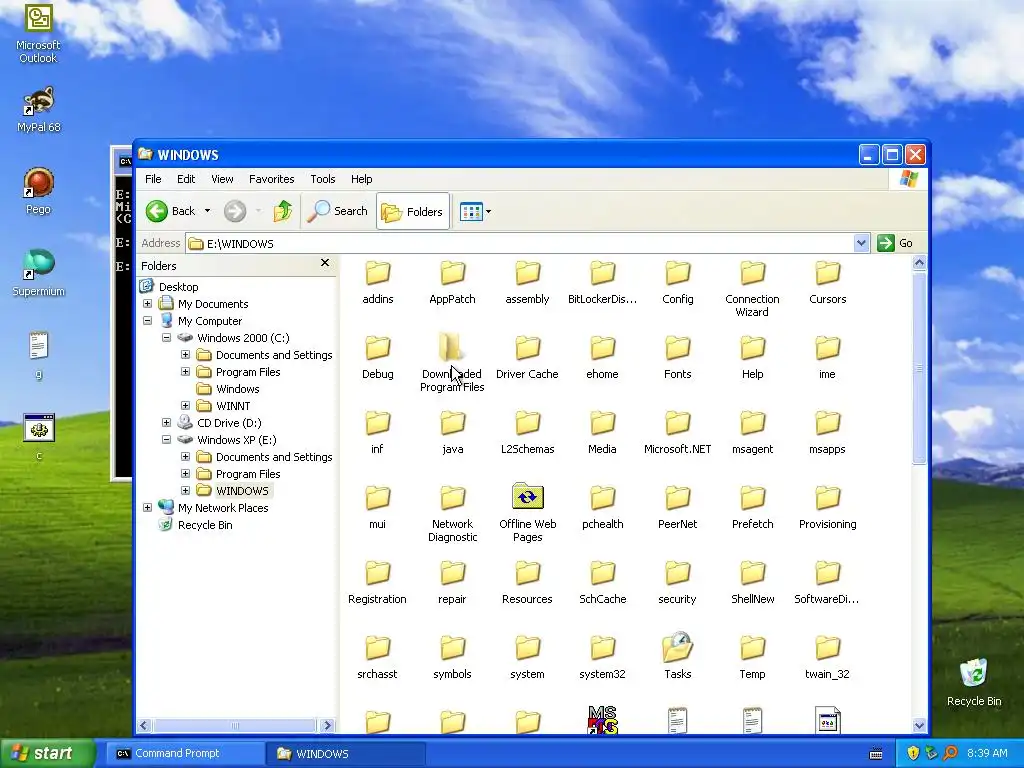Expand My Documents in the folder tree
Image resolution: width=1024 pixels, height=768 pixels.
click(148, 304)
